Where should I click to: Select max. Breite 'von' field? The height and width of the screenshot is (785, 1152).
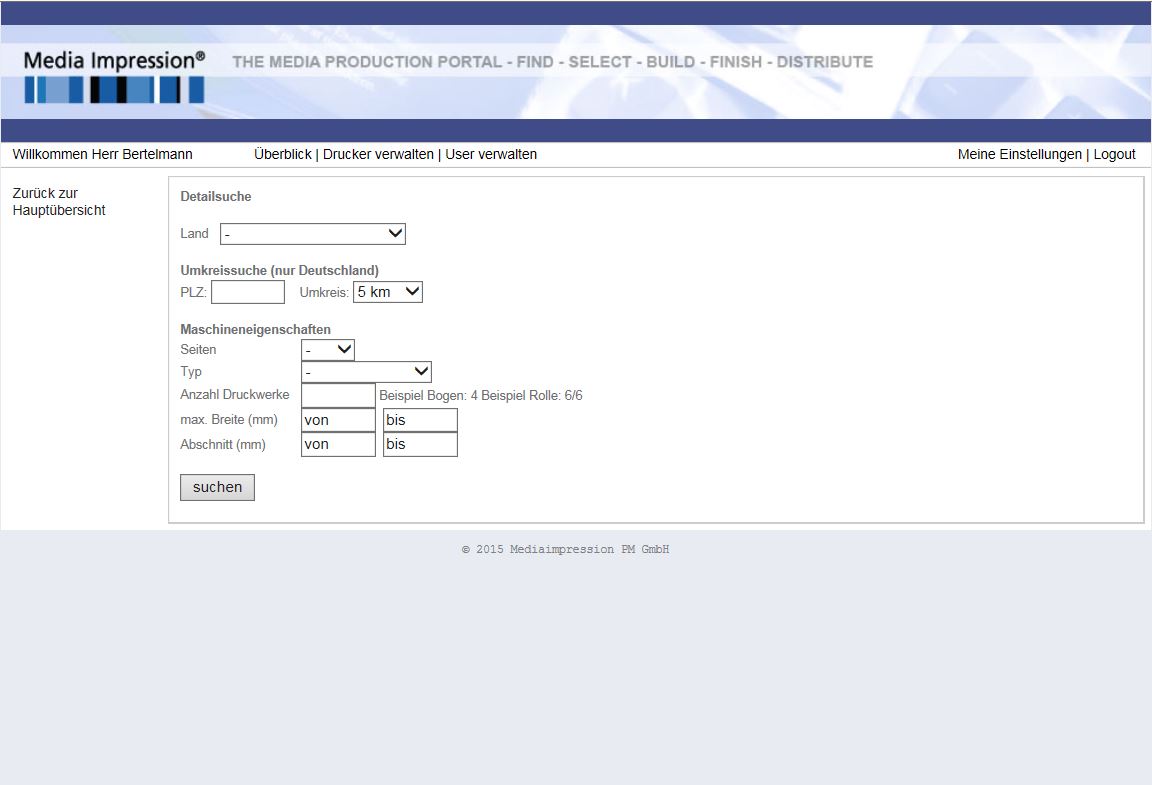[338, 420]
